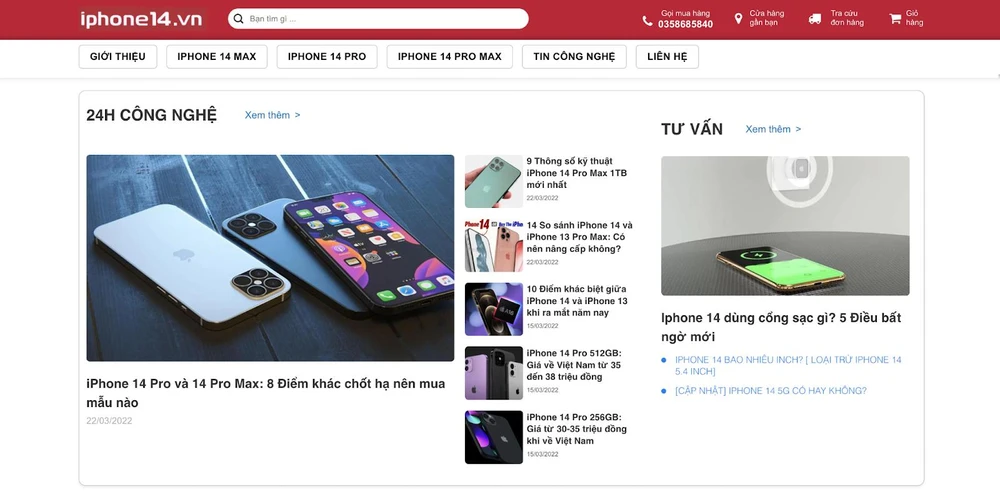Click the phone call icon

[647, 20]
